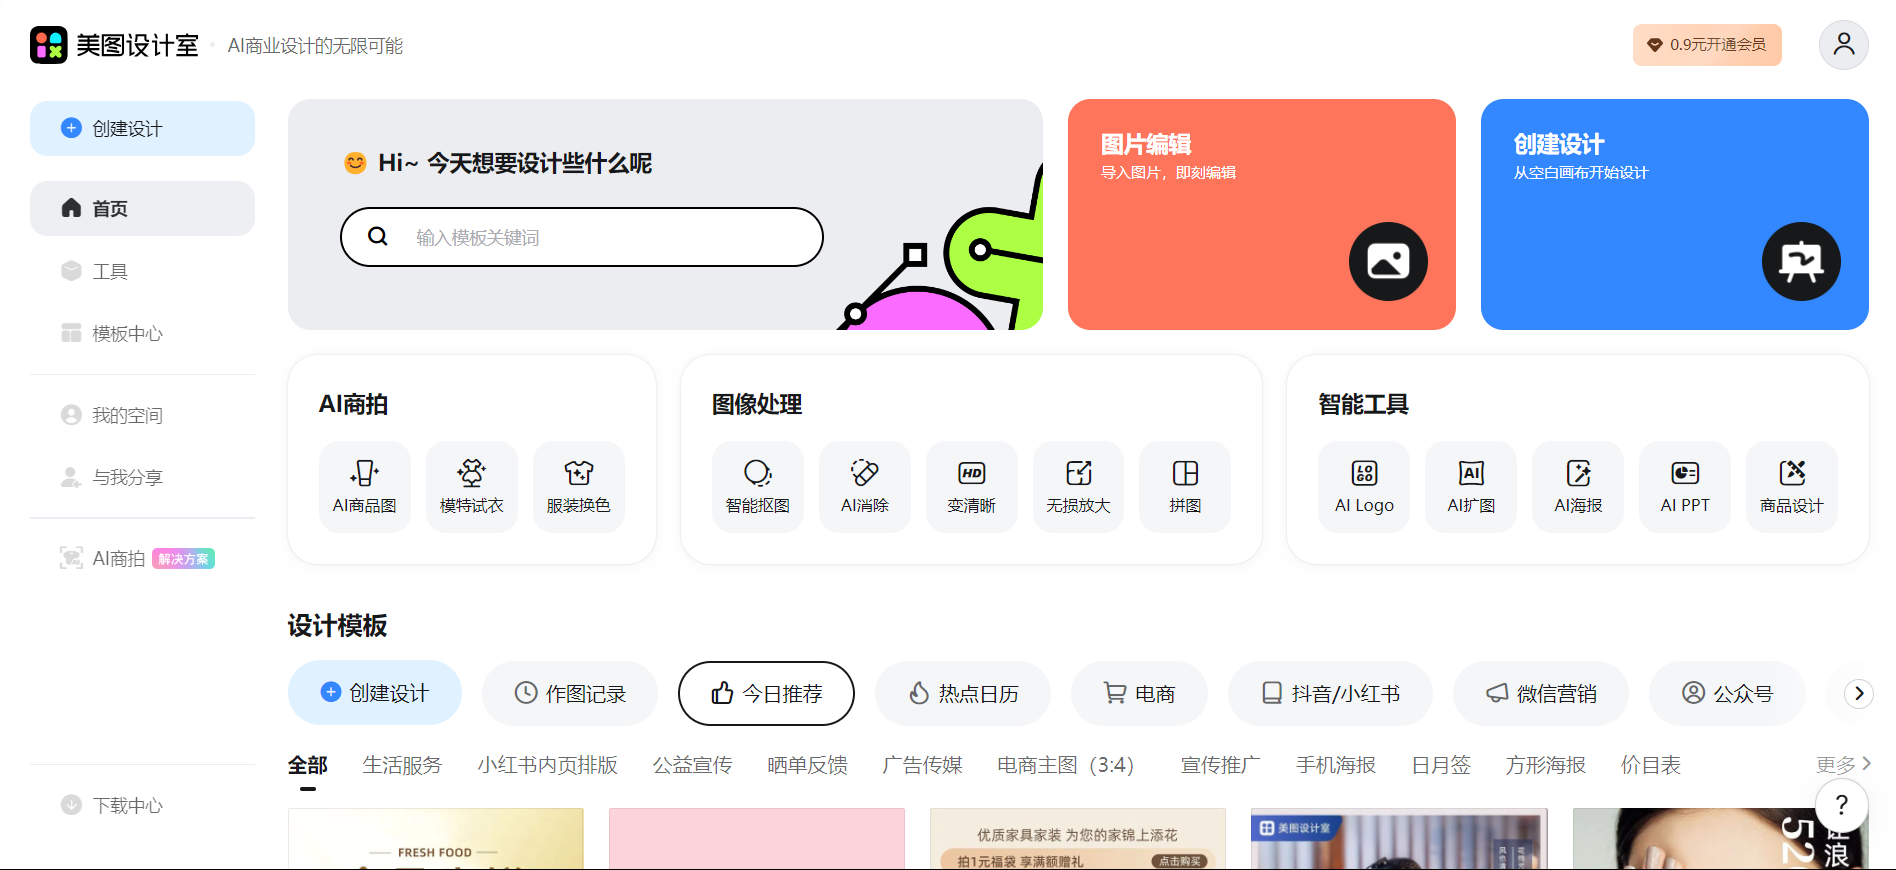This screenshot has height=870, width=1896.
Task: Select the 电商 filter
Action: (1139, 693)
